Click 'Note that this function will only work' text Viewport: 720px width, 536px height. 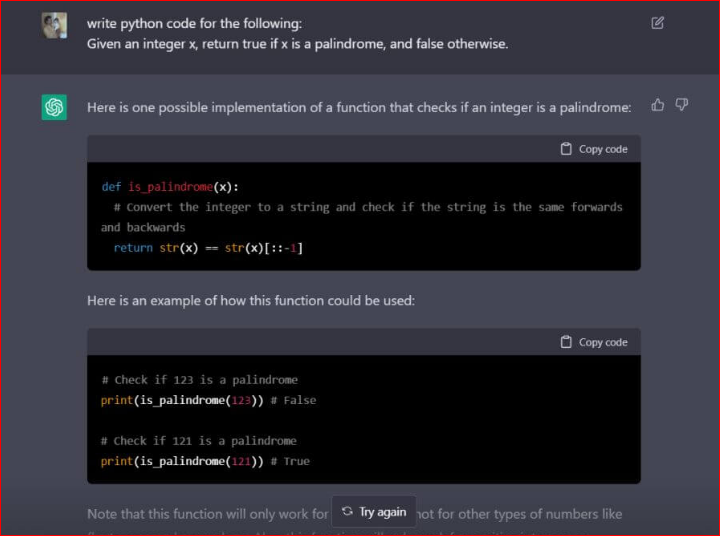coord(208,514)
